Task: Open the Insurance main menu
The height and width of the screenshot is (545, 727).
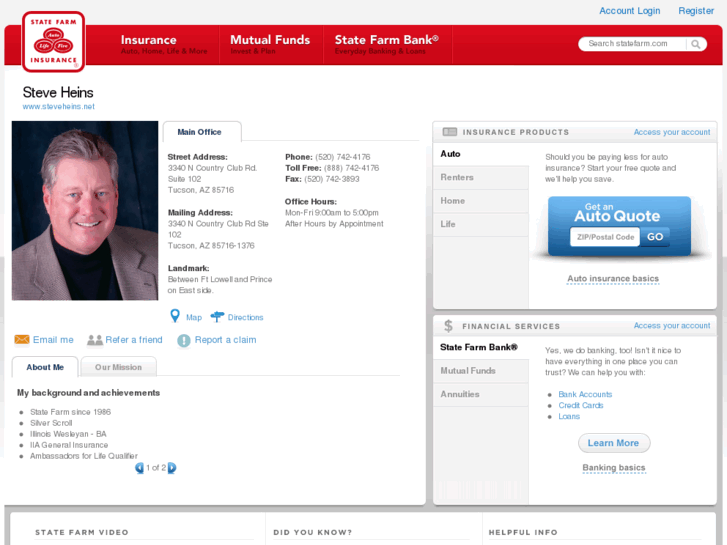Action: 164,45
